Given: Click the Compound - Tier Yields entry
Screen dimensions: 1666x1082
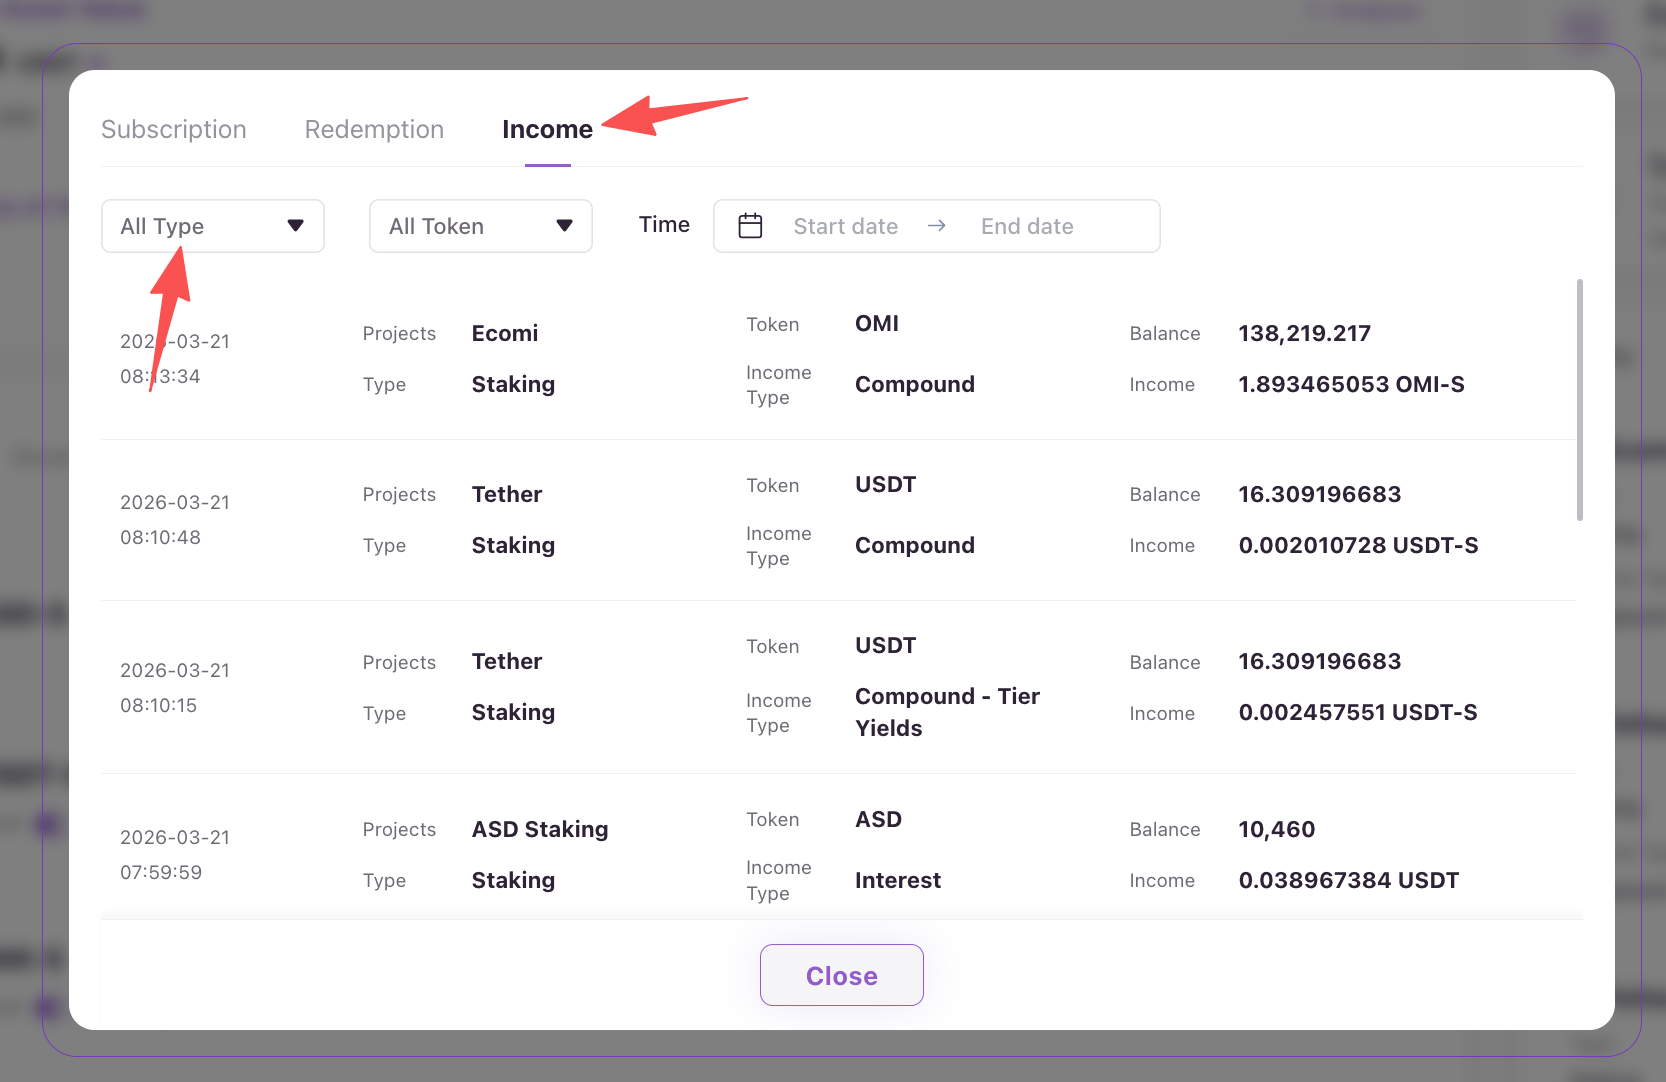Looking at the screenshot, I should 947,712.
